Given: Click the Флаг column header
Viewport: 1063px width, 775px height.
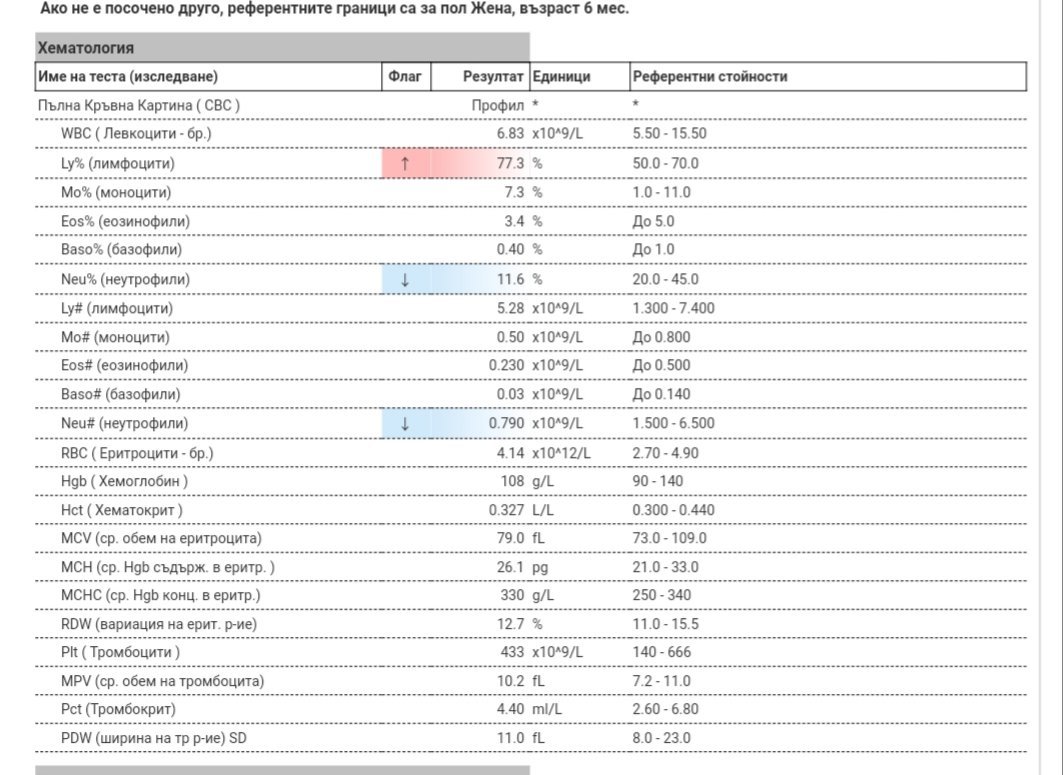Looking at the screenshot, I should click(x=404, y=77).
